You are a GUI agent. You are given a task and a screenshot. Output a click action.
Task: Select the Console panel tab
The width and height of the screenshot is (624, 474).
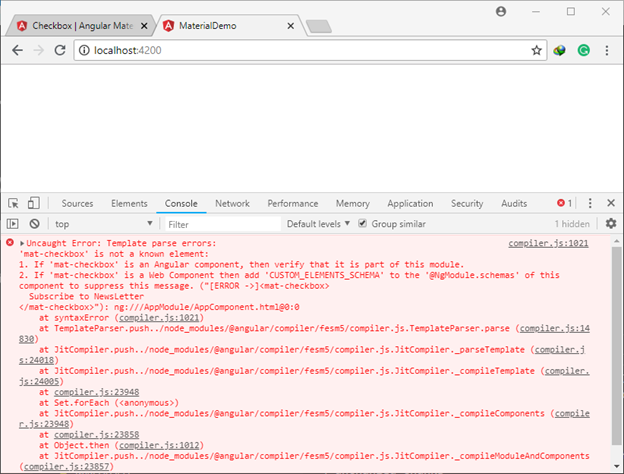tap(181, 203)
